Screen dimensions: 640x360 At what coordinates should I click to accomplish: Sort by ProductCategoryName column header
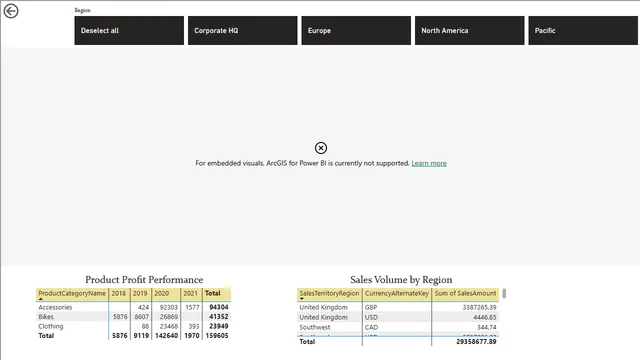click(72, 293)
